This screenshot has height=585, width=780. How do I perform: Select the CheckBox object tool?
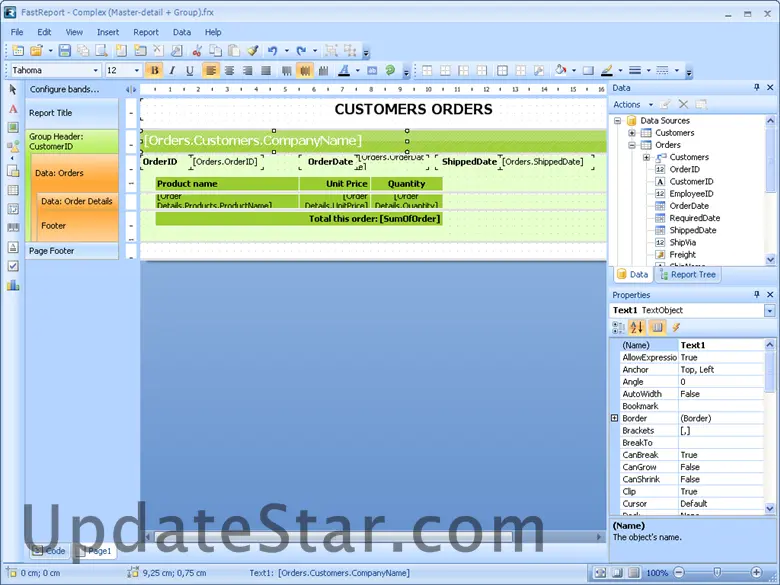pyautogui.click(x=13, y=266)
